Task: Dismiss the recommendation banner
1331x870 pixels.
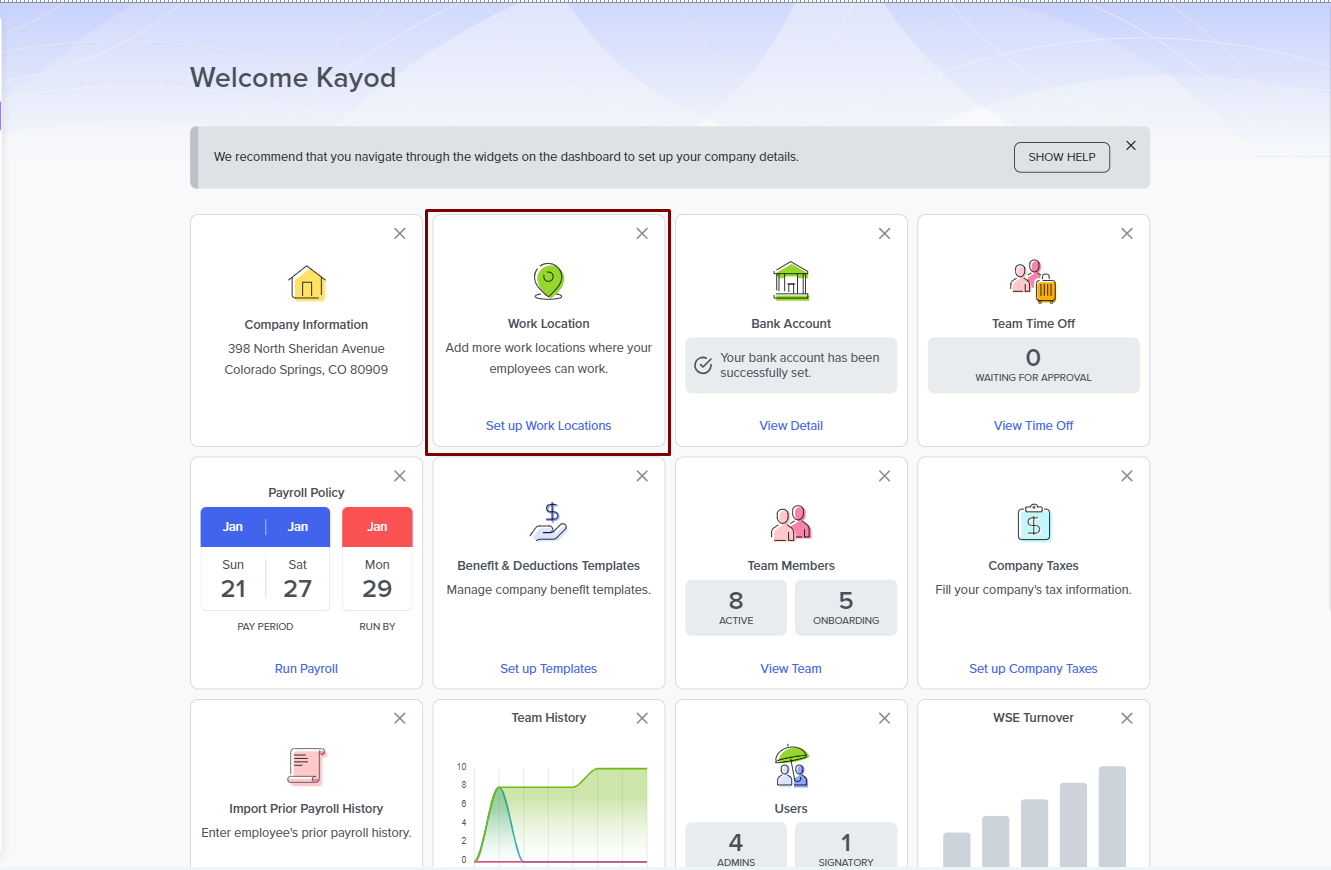Action: point(1131,146)
